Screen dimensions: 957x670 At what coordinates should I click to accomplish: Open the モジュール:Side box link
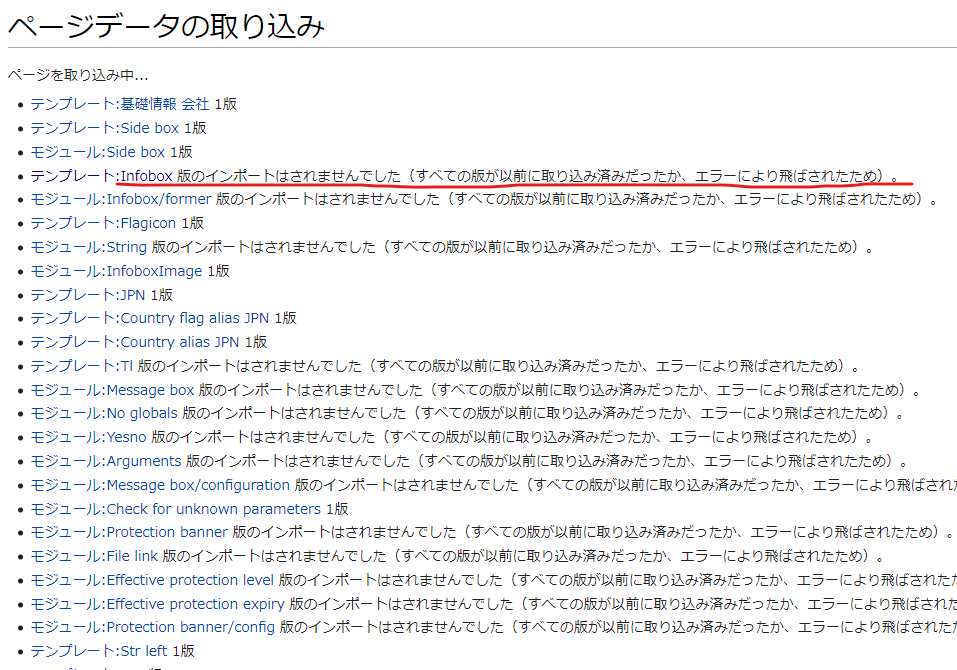(x=97, y=152)
